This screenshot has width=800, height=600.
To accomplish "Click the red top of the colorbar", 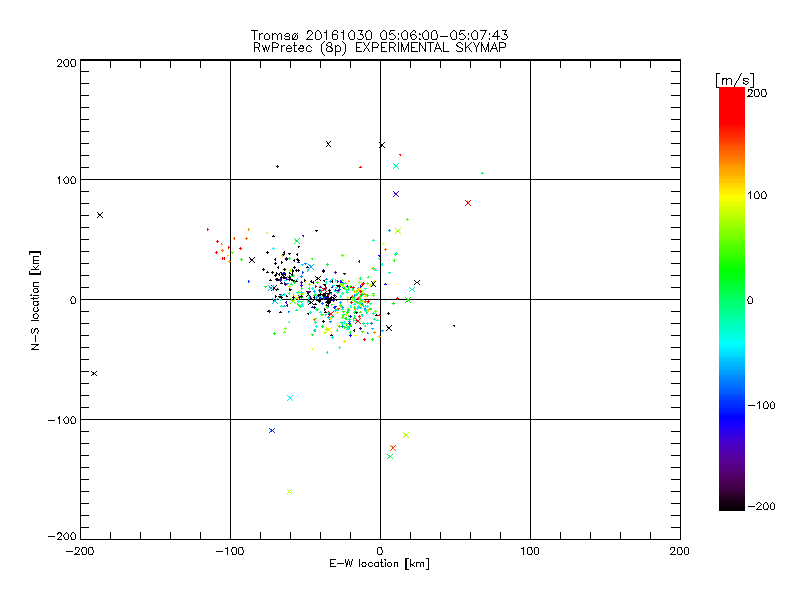I will point(731,95).
